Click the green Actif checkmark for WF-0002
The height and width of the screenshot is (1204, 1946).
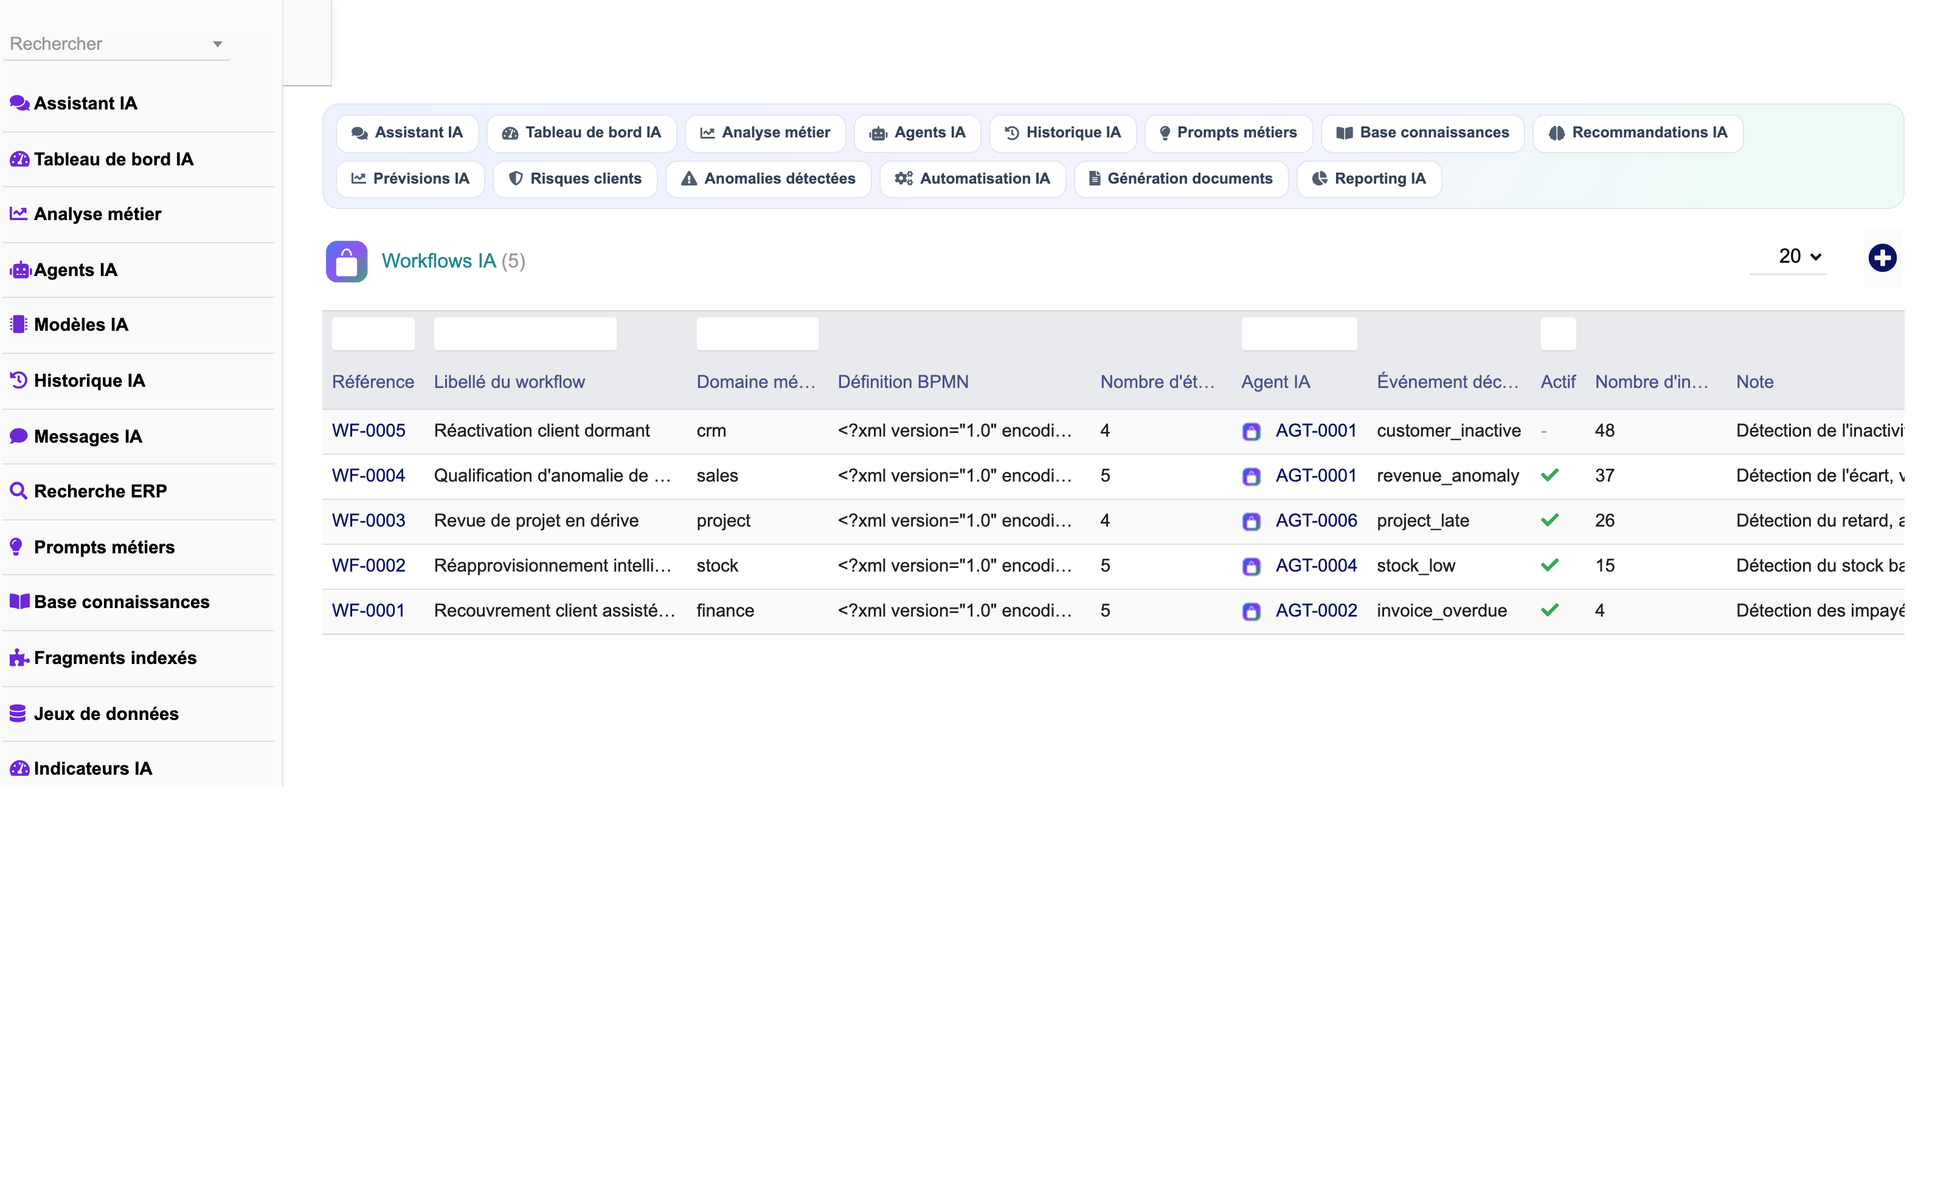1550,565
